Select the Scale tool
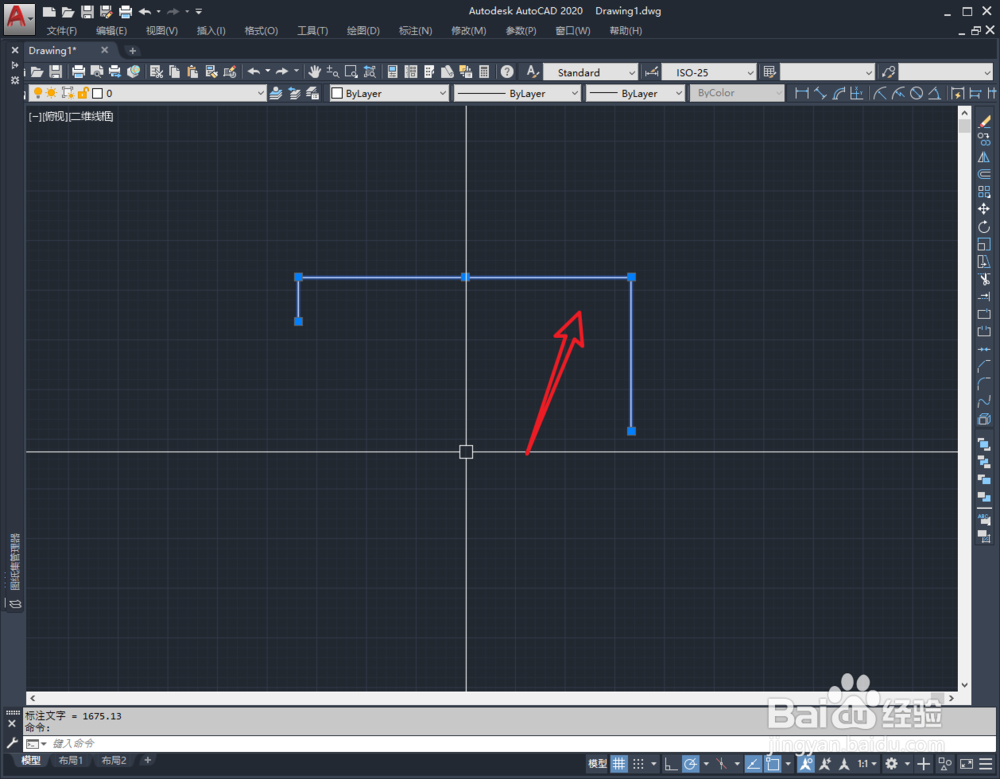1000x779 pixels. 984,244
